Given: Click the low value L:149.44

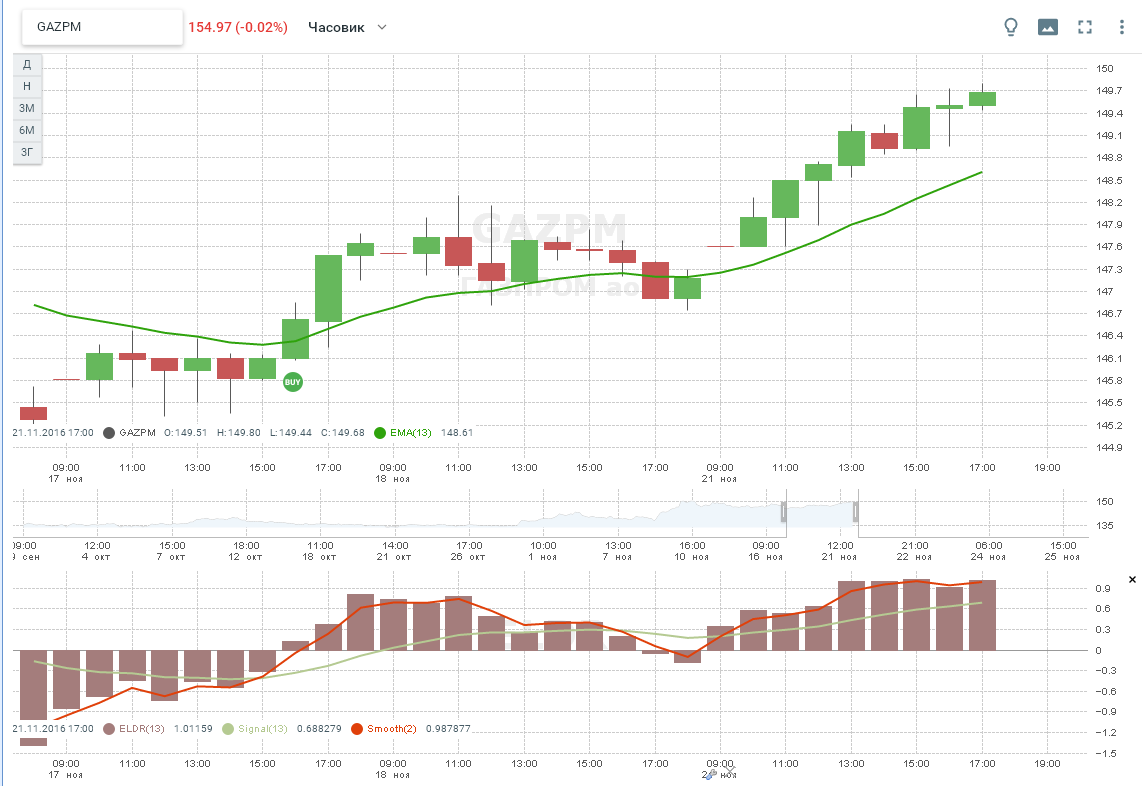Looking at the screenshot, I should (291, 433).
